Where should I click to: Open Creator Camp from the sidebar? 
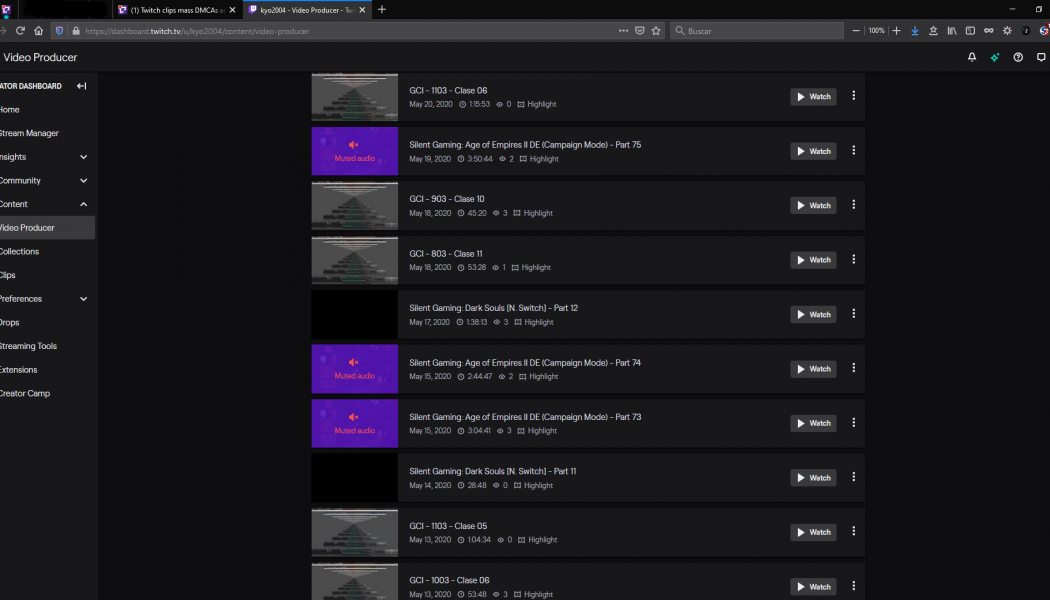tap(25, 393)
